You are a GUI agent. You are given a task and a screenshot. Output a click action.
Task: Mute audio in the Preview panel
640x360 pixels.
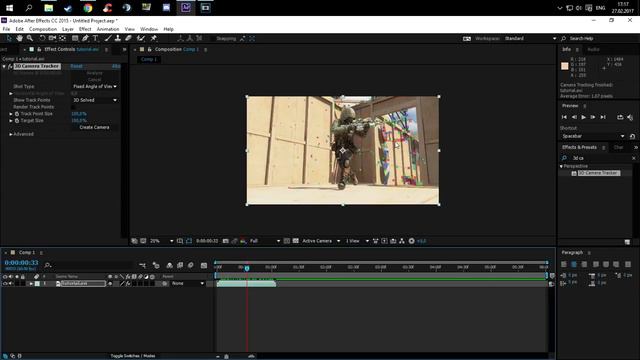coord(630,117)
